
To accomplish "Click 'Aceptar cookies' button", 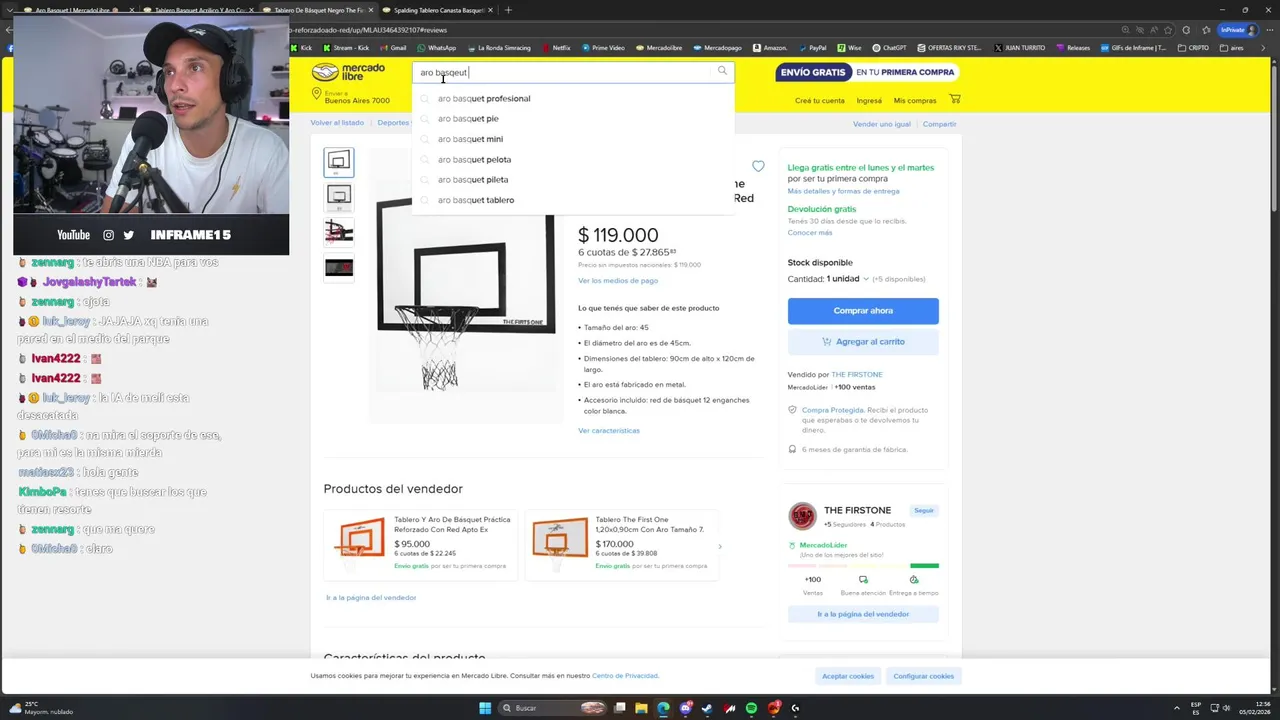I will (x=848, y=676).
